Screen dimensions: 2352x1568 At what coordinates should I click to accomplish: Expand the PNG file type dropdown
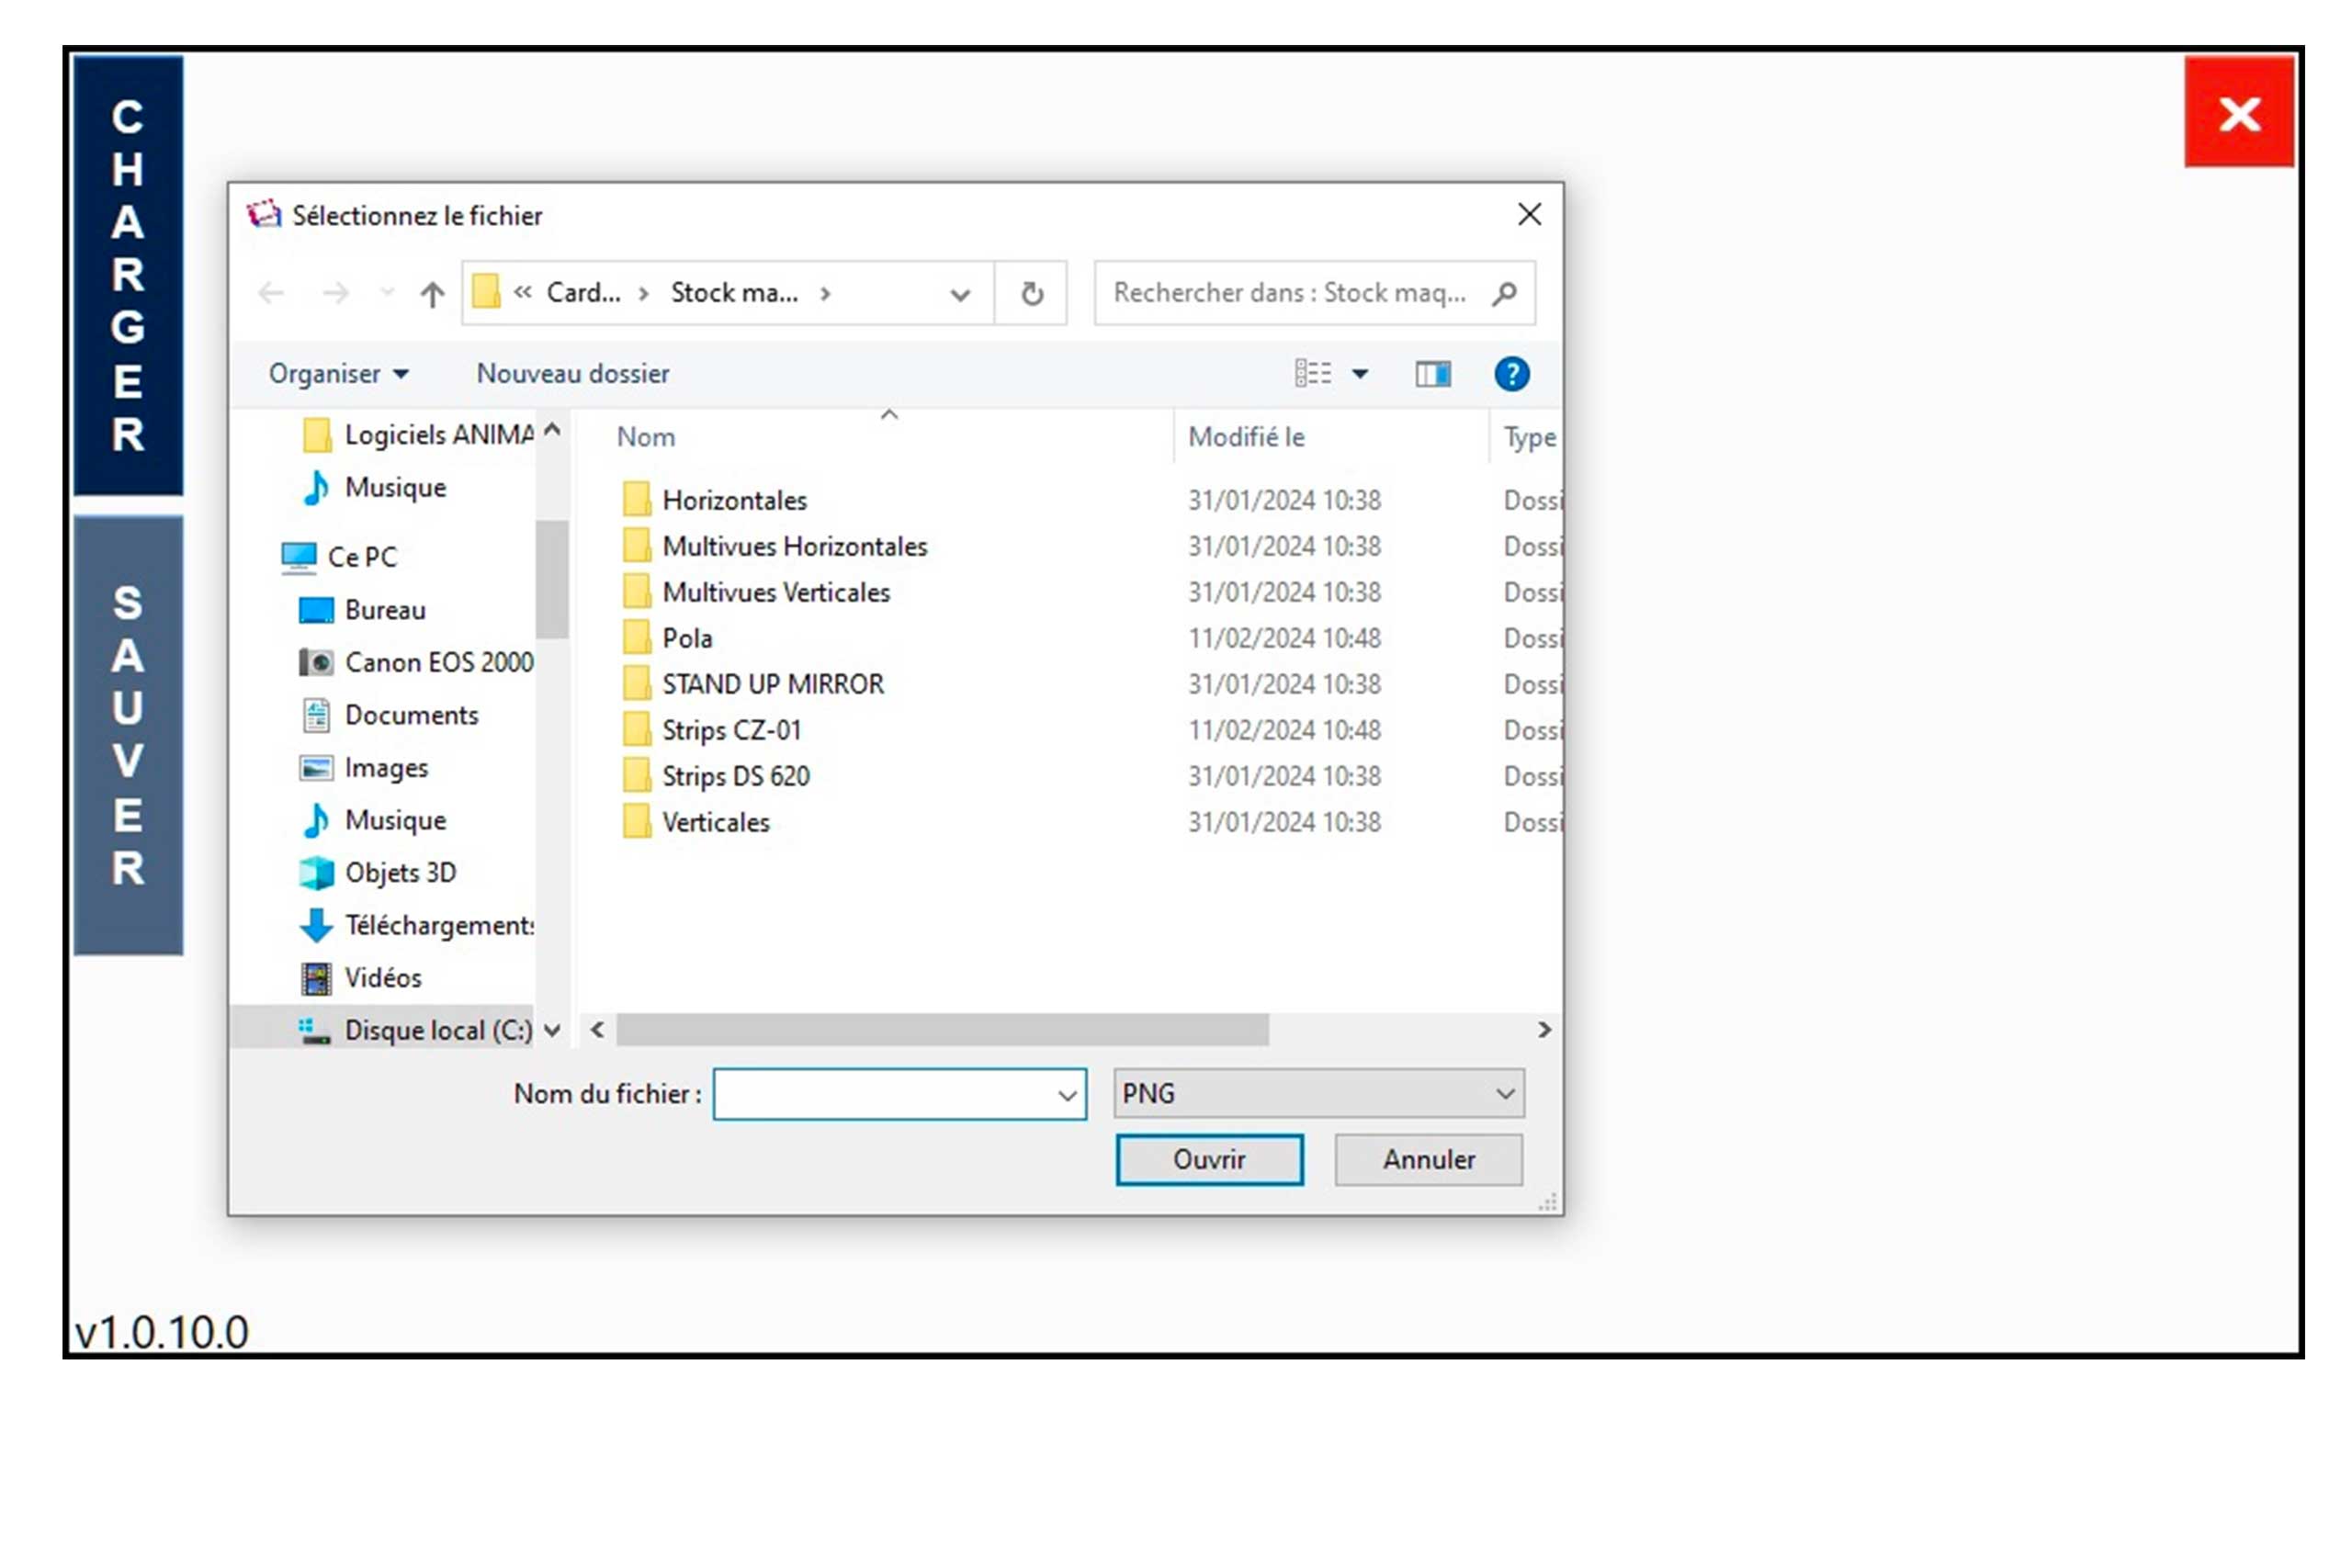click(1504, 1094)
